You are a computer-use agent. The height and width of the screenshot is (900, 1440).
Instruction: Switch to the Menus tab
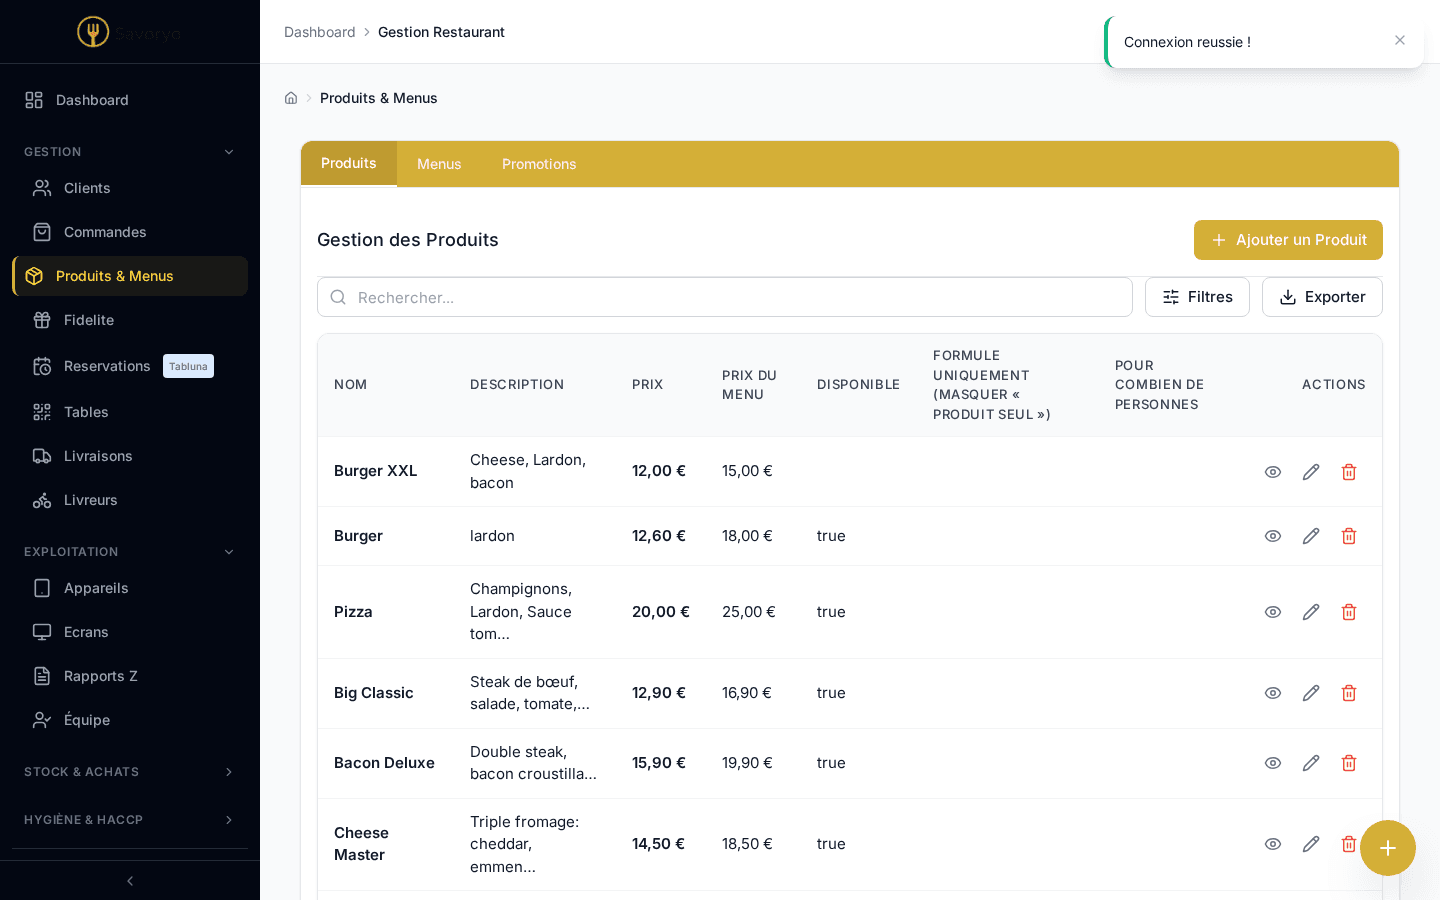pyautogui.click(x=439, y=164)
